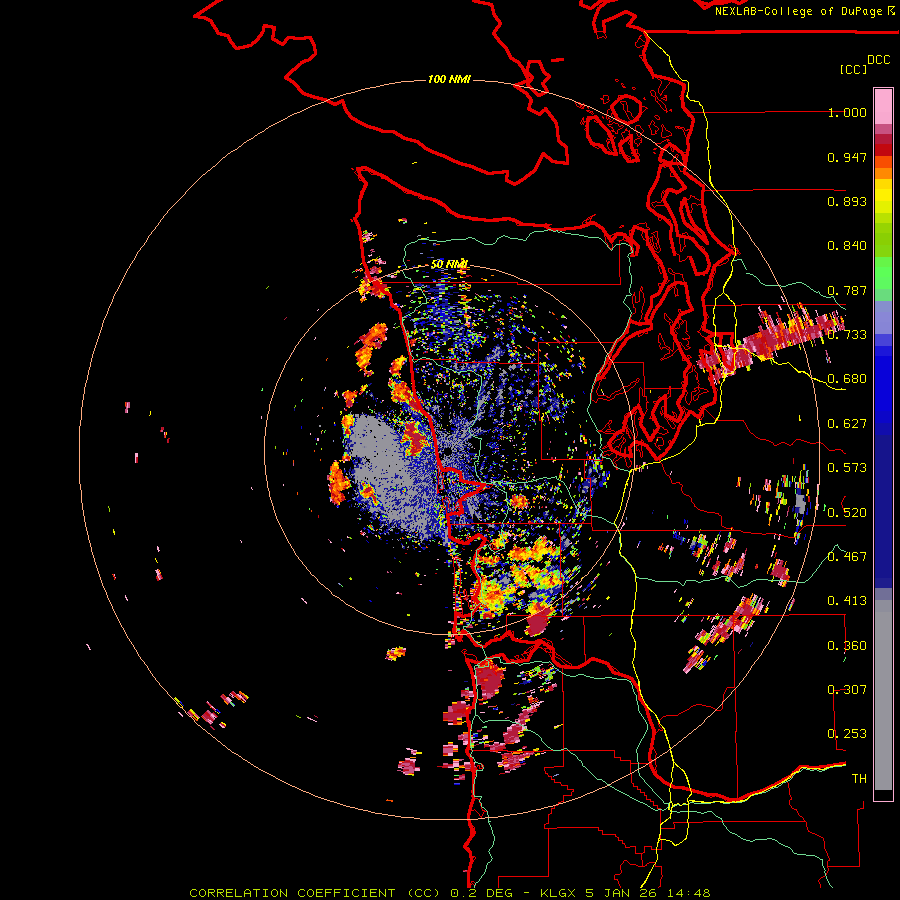
Task: Click the yellow segment of the color bar
Action: 883,196
